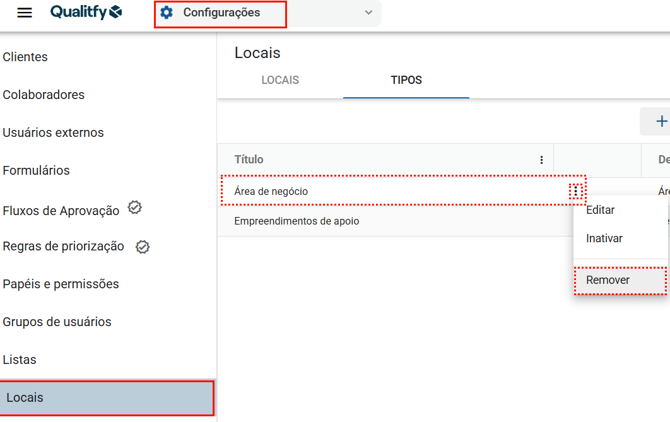Navigate to Grupos de usuários
The height and width of the screenshot is (422, 670).
point(57,322)
